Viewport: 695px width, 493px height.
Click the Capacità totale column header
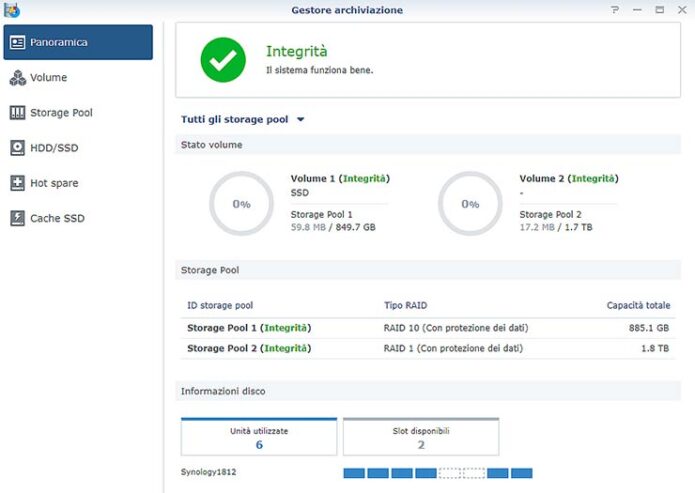pyautogui.click(x=637, y=305)
